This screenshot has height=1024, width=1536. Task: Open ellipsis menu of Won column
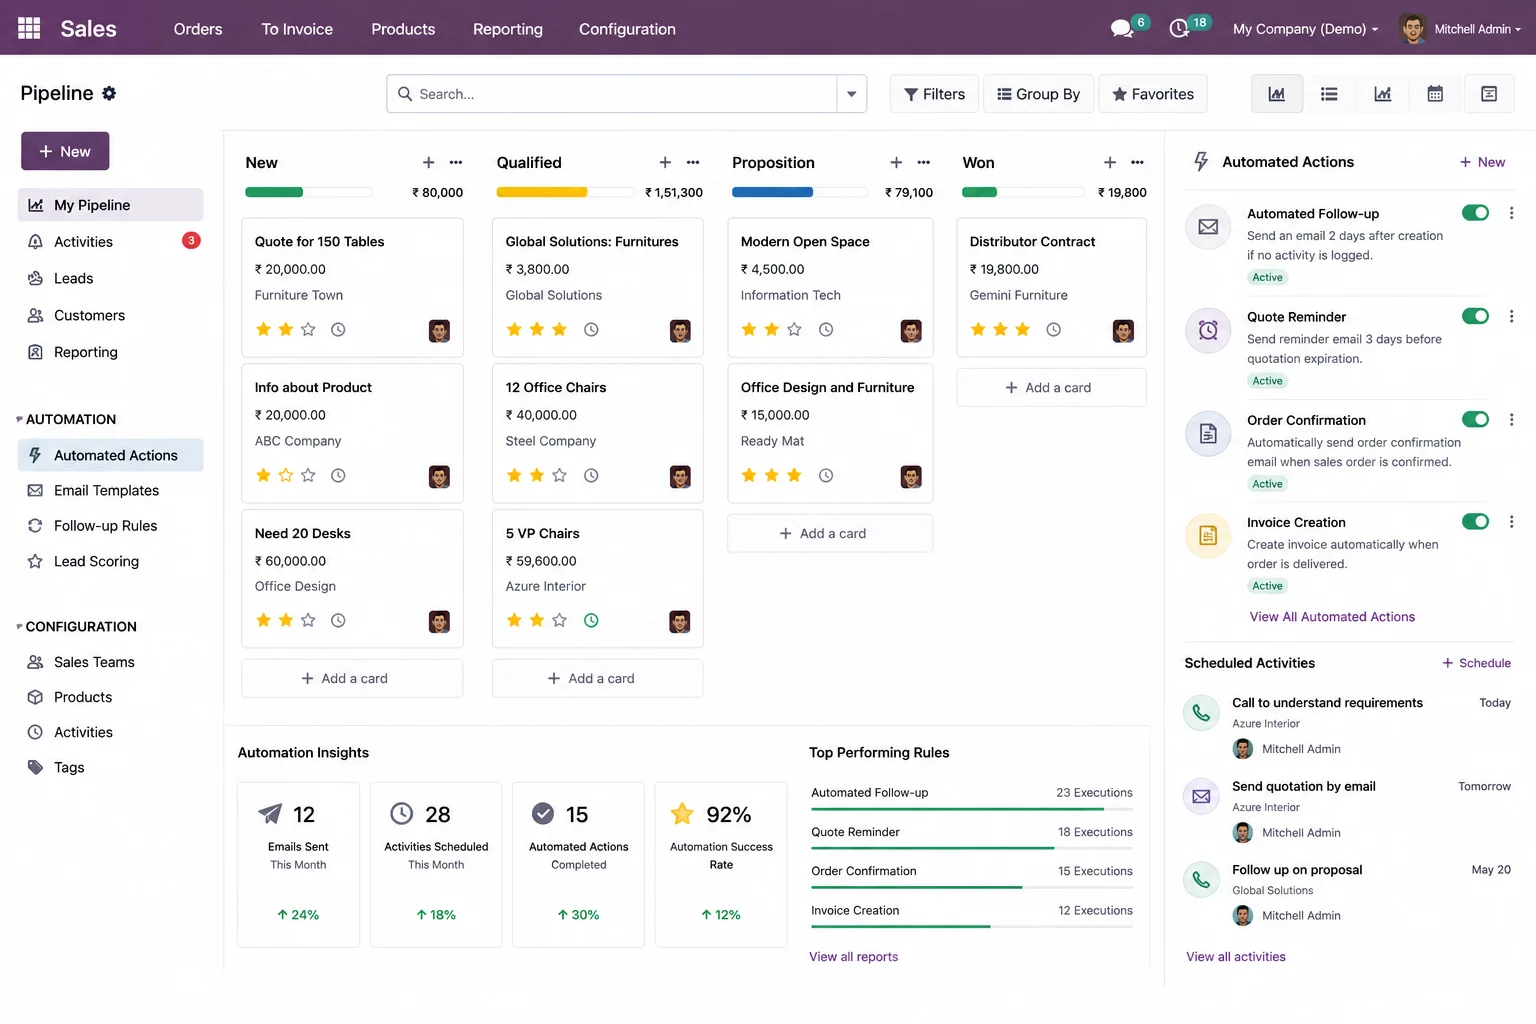click(x=1137, y=162)
